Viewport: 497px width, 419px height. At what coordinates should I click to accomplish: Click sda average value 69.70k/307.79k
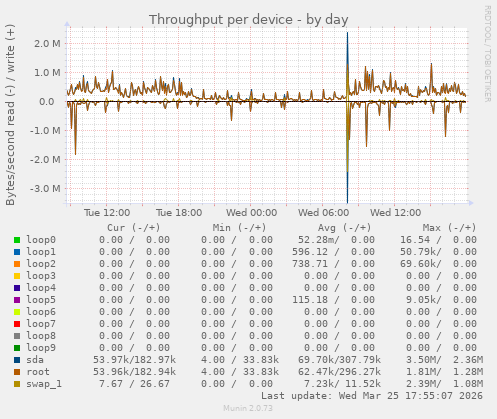339,360
